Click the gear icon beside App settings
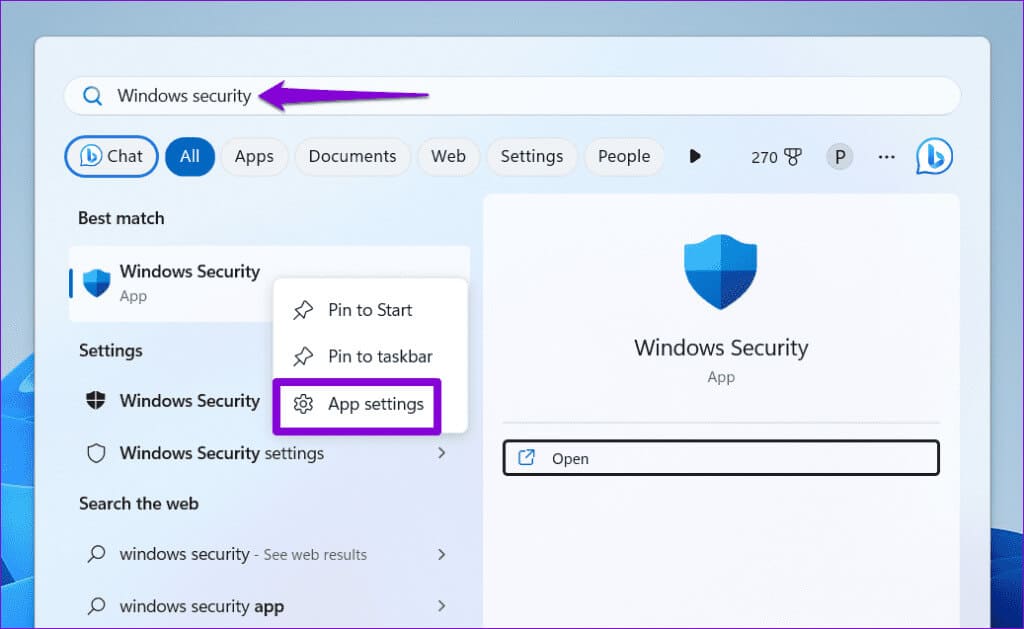The height and width of the screenshot is (629, 1024). click(x=303, y=404)
